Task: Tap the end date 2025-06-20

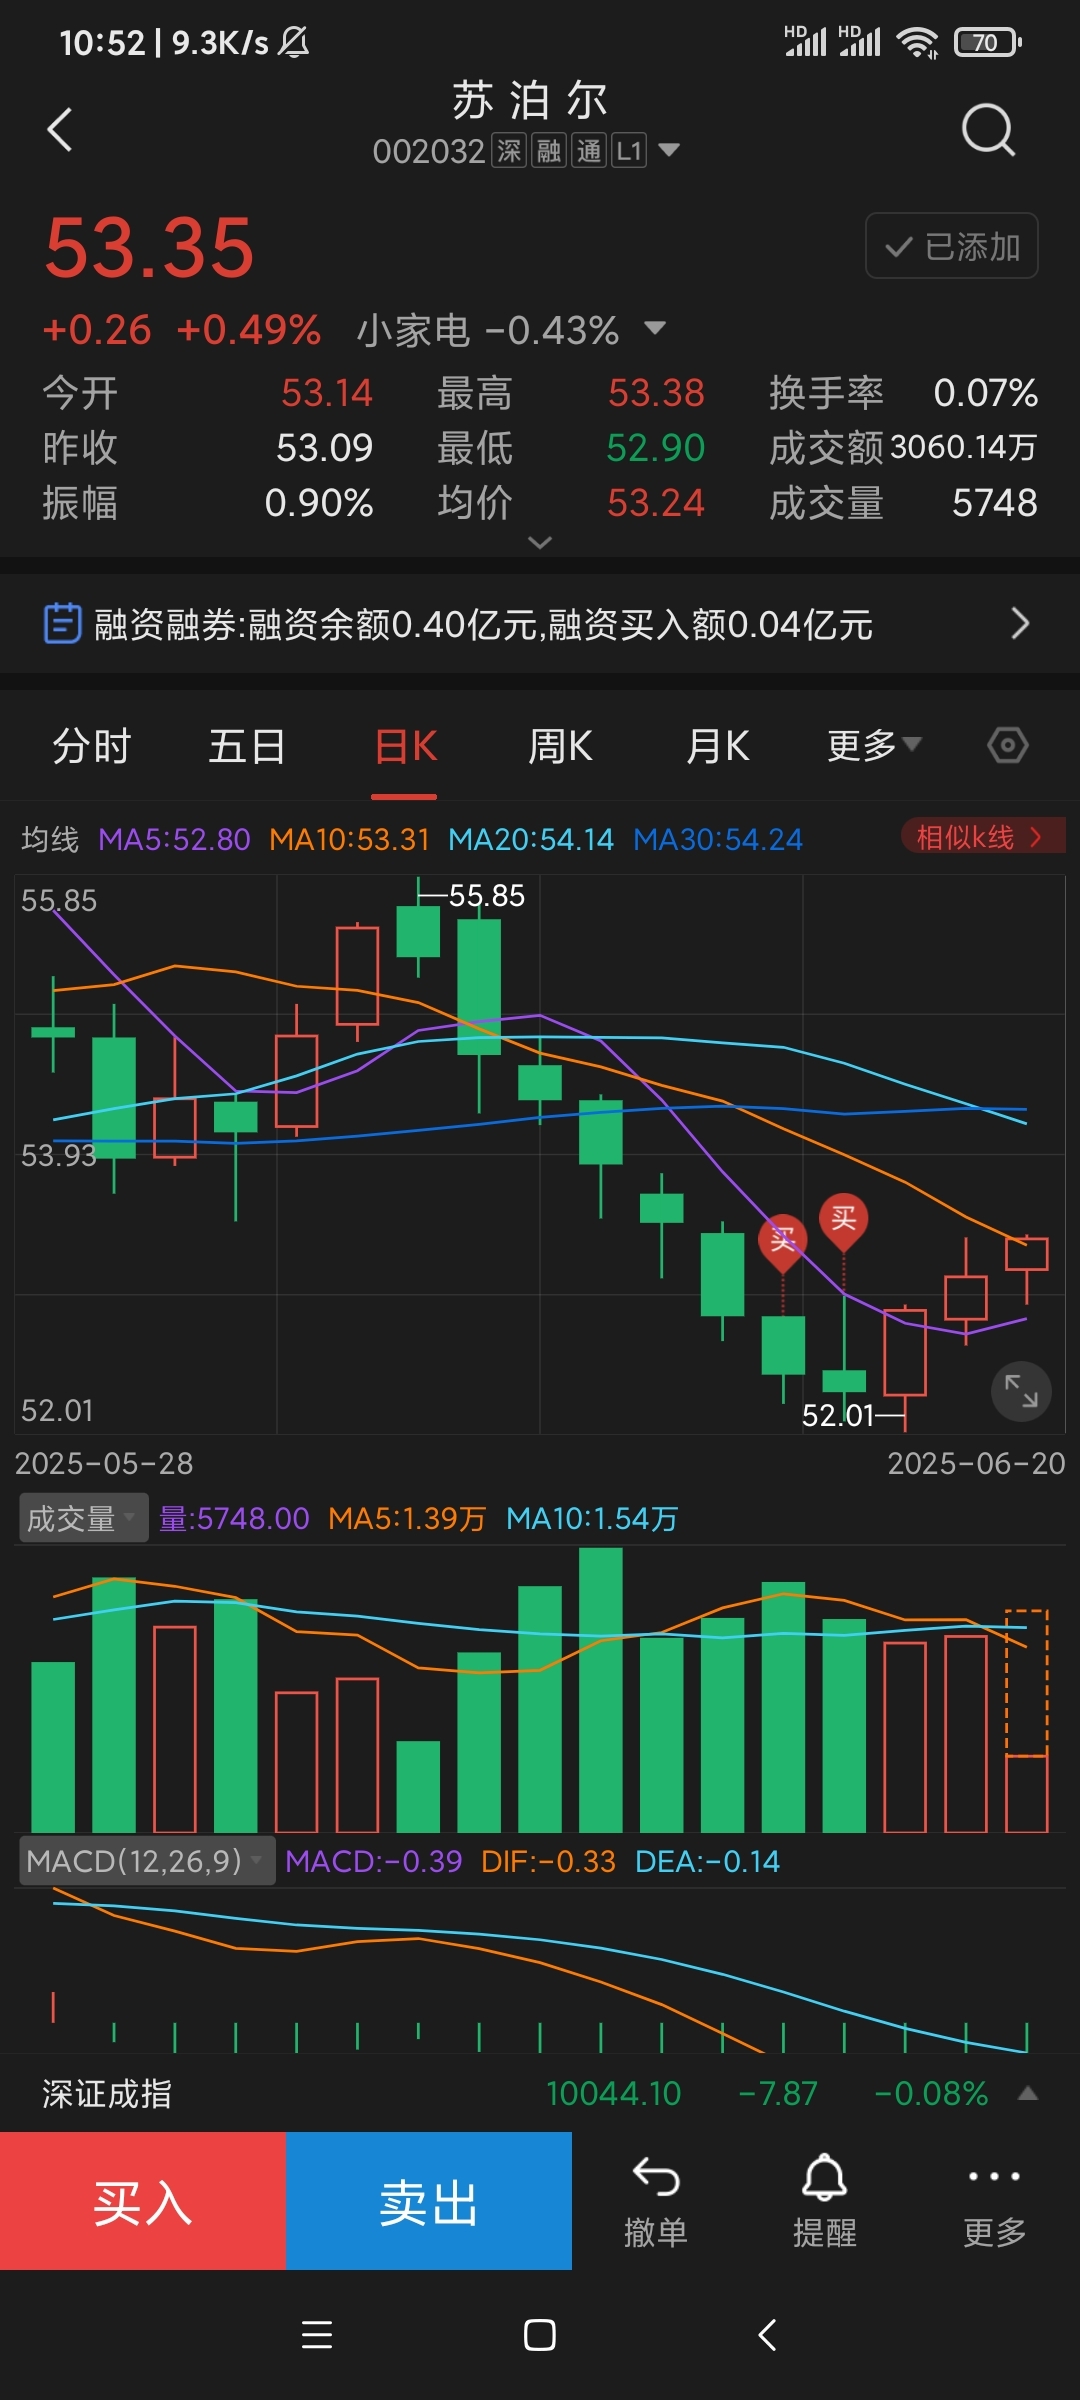Action: [976, 1463]
